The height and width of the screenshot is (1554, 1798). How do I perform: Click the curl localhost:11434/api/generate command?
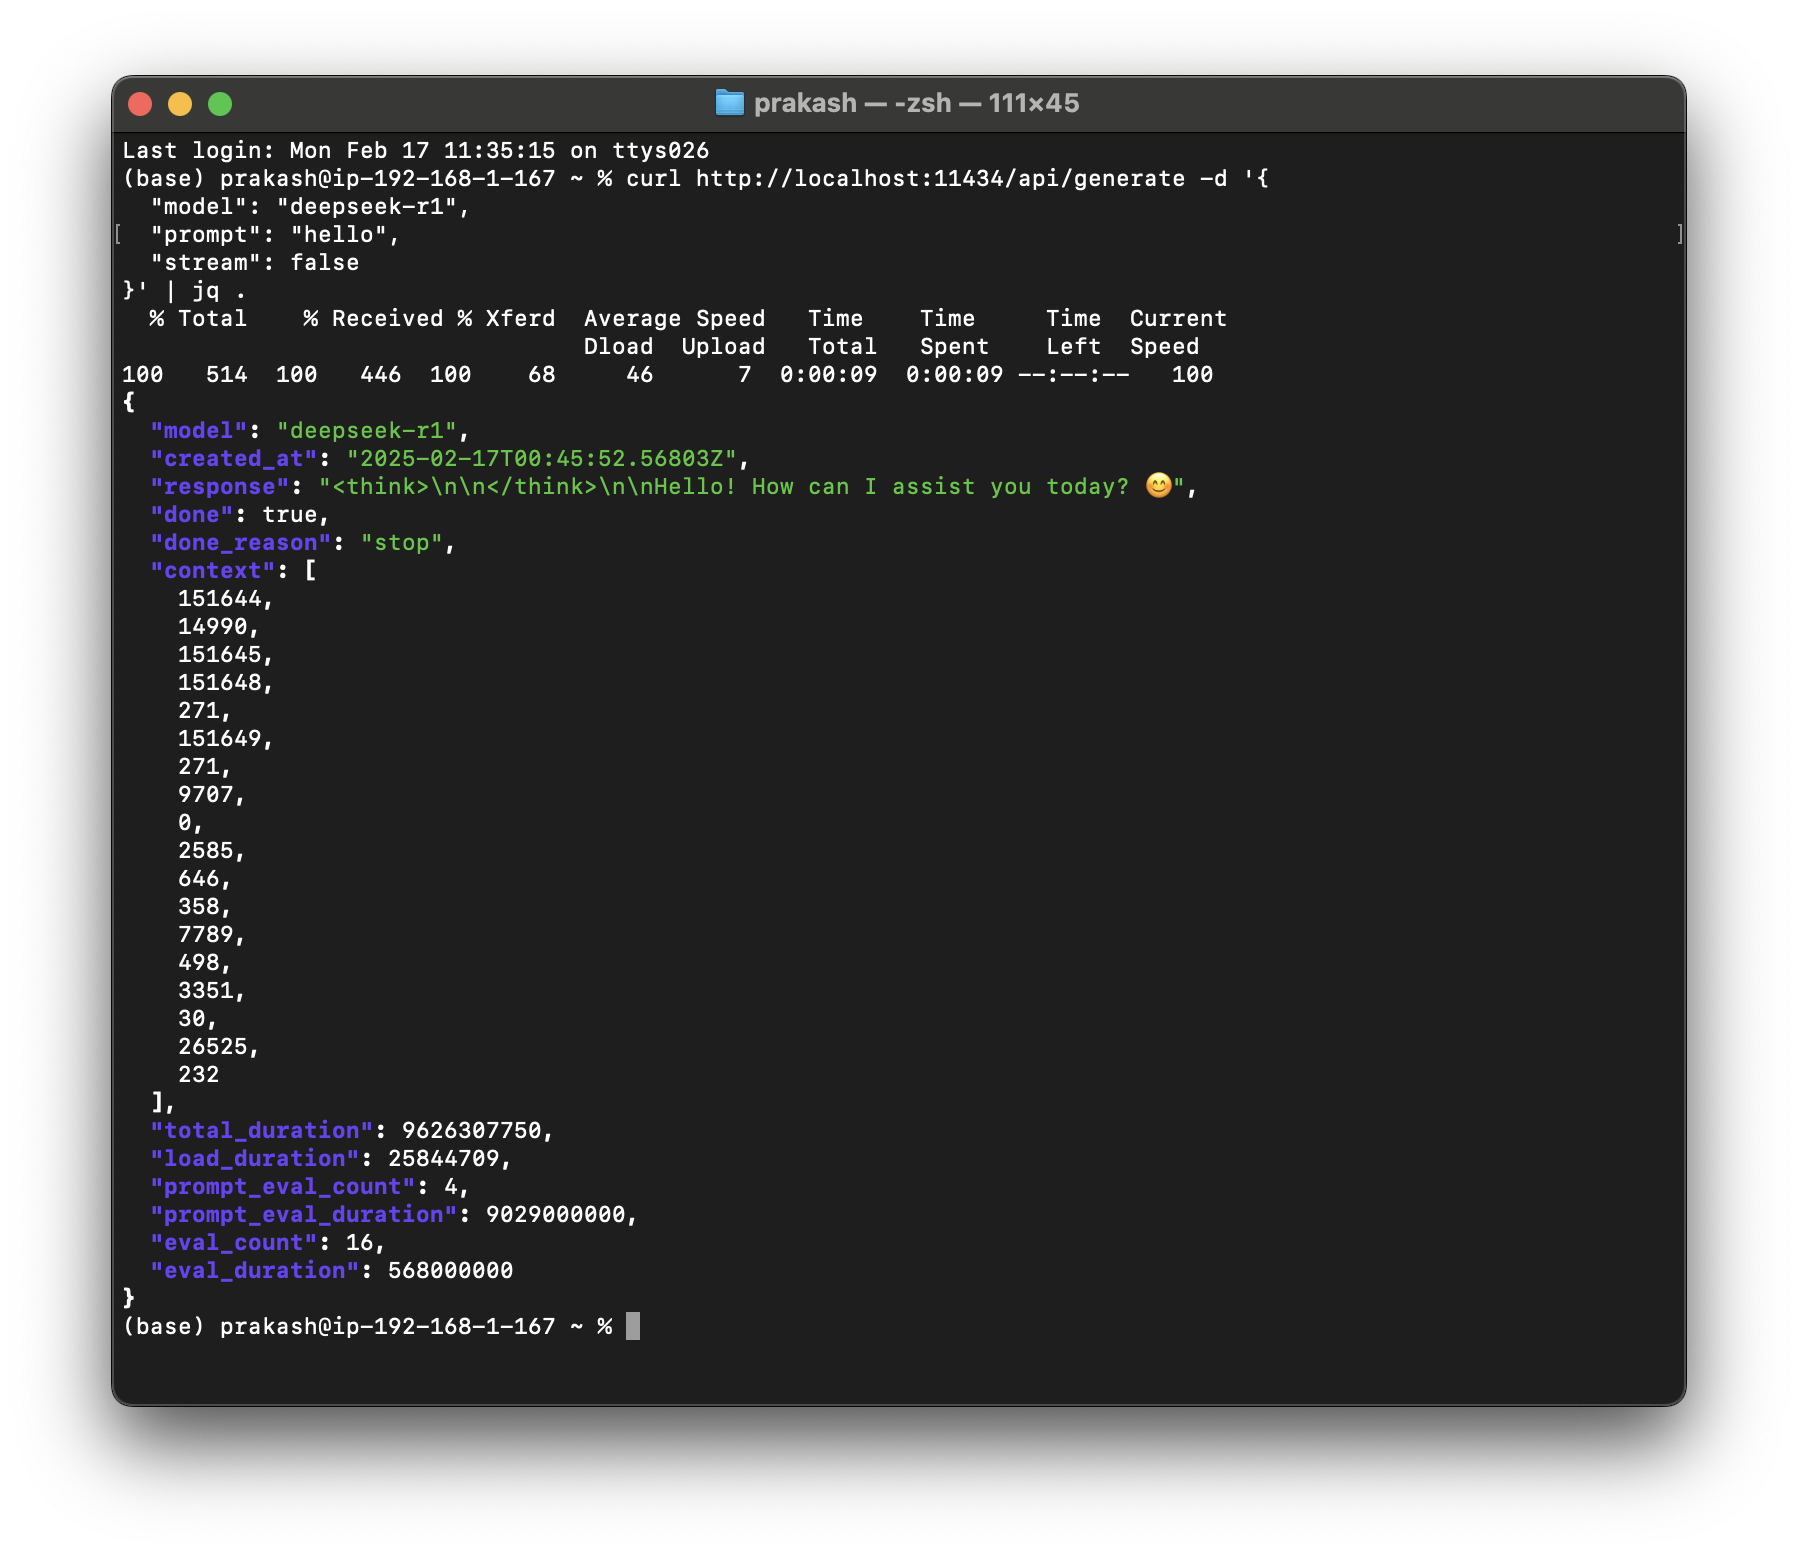click(947, 179)
